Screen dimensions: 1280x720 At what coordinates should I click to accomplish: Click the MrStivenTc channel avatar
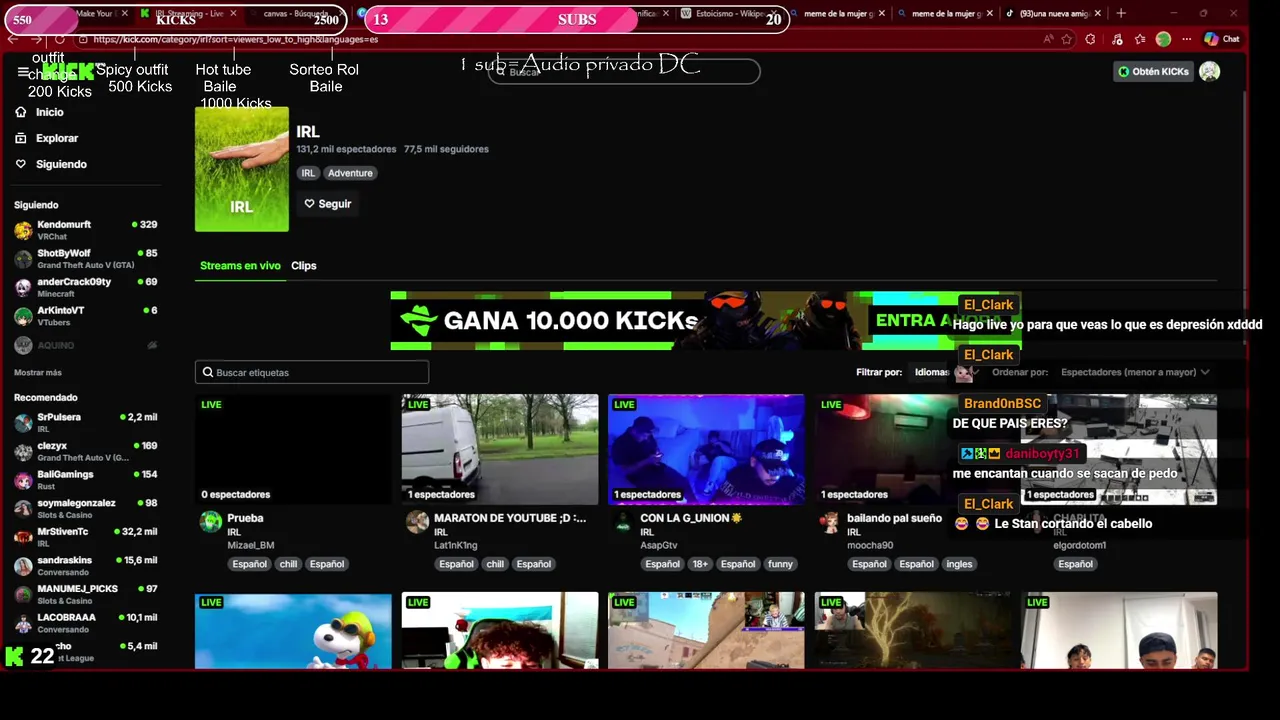click(x=23, y=538)
